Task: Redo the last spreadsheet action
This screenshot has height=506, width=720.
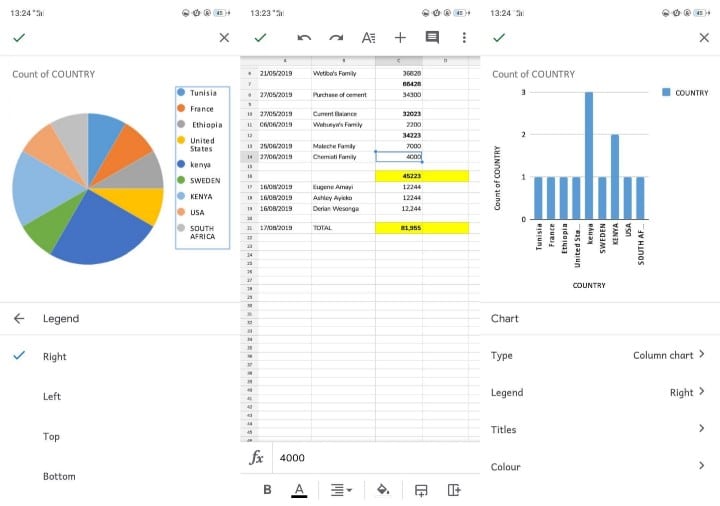Action: point(336,38)
